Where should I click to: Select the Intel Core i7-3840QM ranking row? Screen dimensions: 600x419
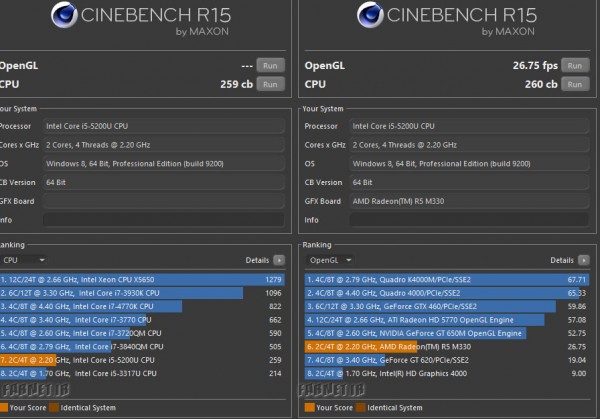point(142,347)
